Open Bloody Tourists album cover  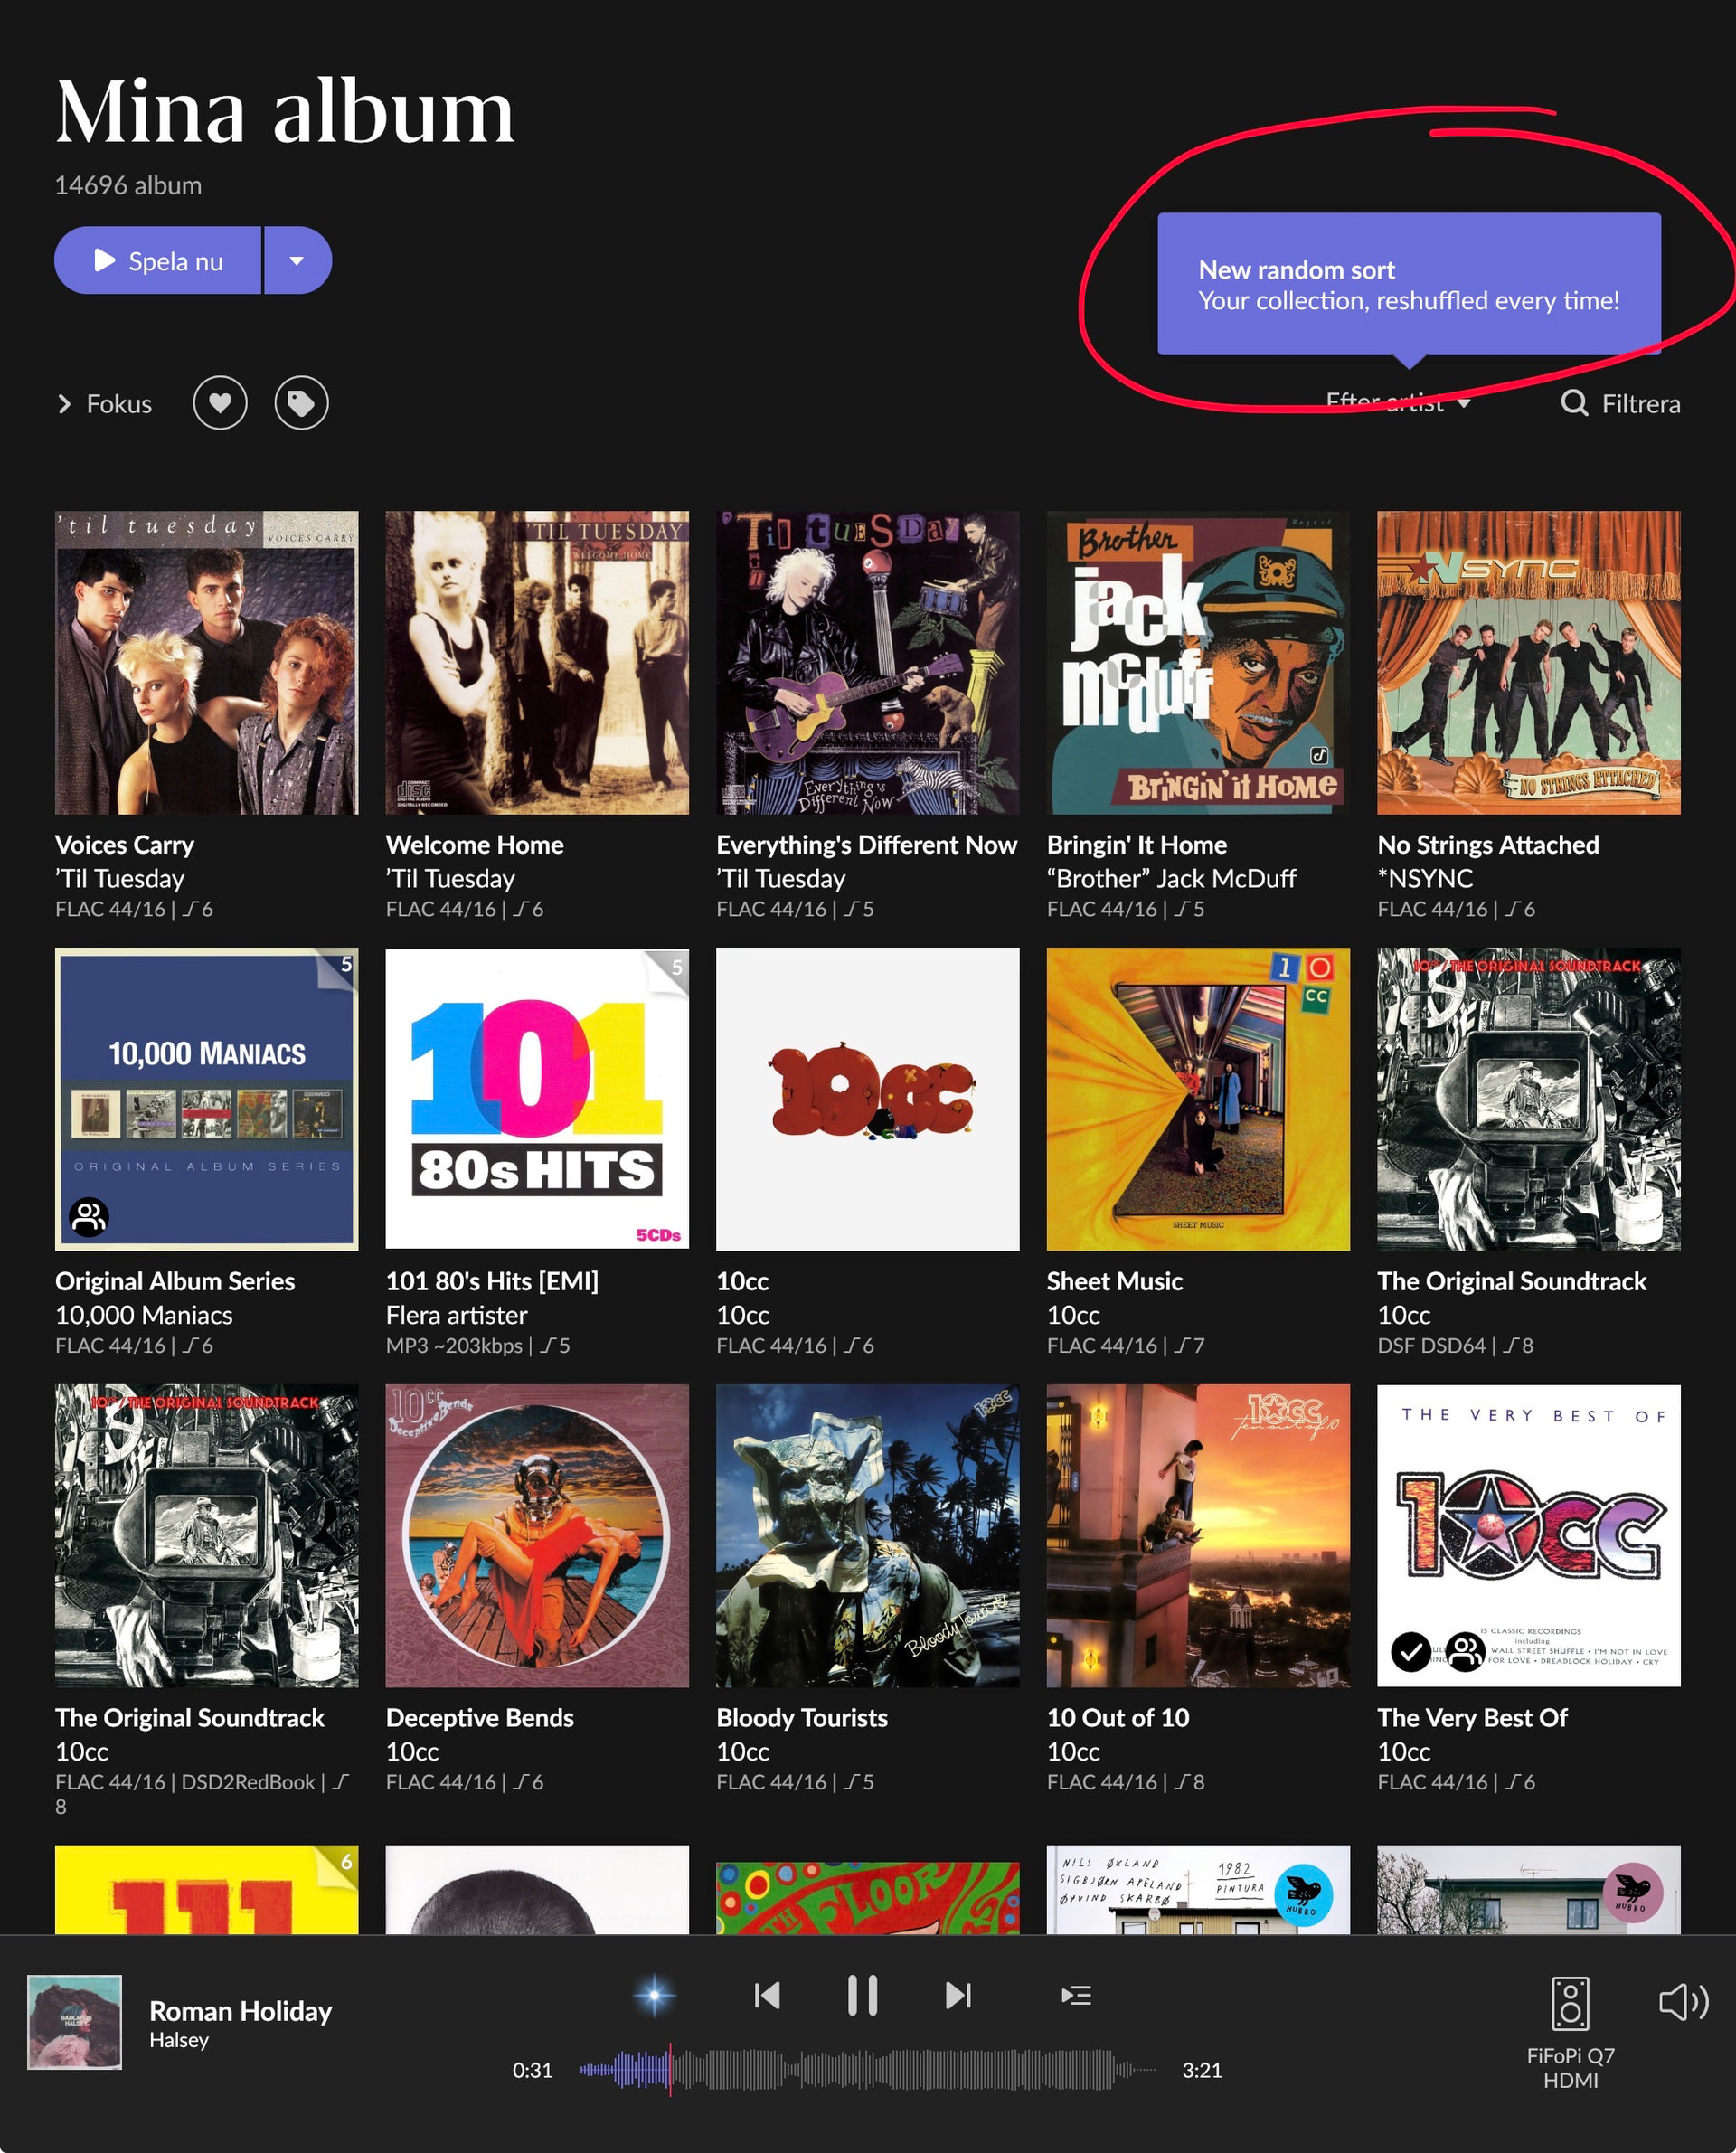(868, 1536)
